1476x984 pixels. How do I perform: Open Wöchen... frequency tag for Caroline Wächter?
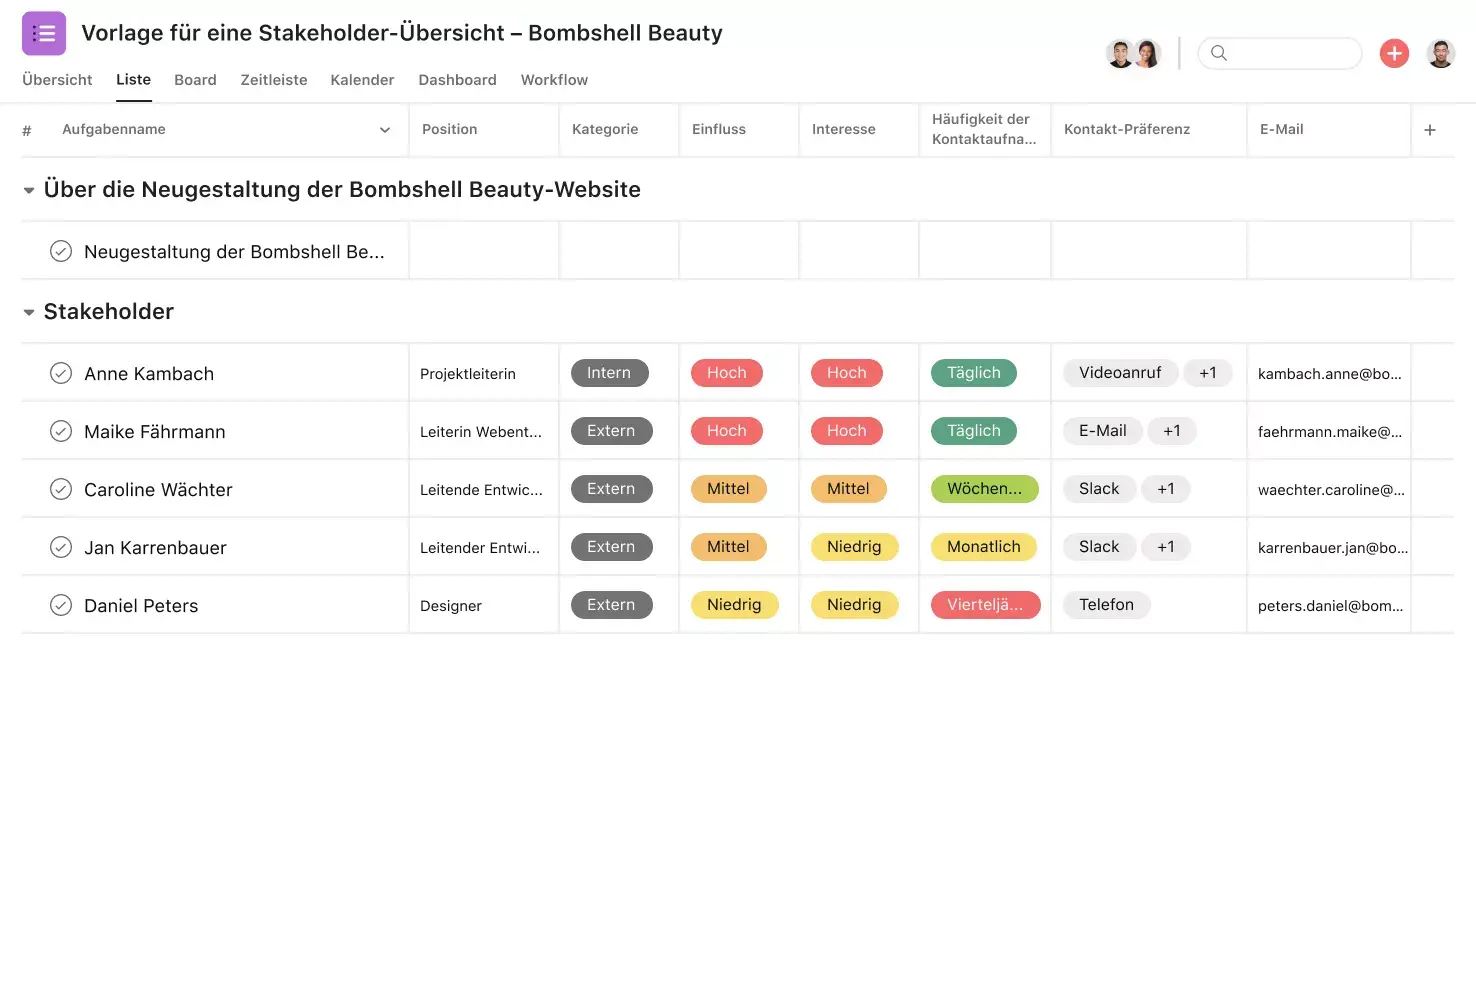coord(985,489)
